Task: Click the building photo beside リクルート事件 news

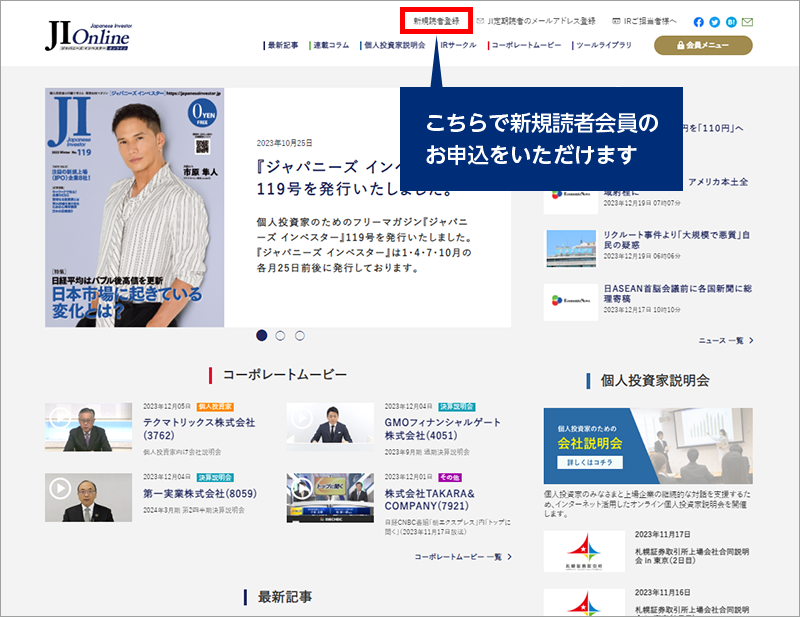Action: (x=571, y=249)
